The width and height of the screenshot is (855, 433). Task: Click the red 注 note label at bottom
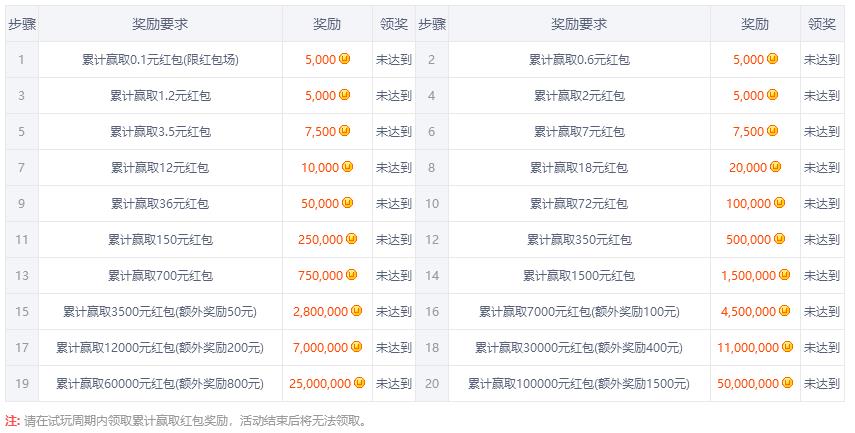[12, 421]
